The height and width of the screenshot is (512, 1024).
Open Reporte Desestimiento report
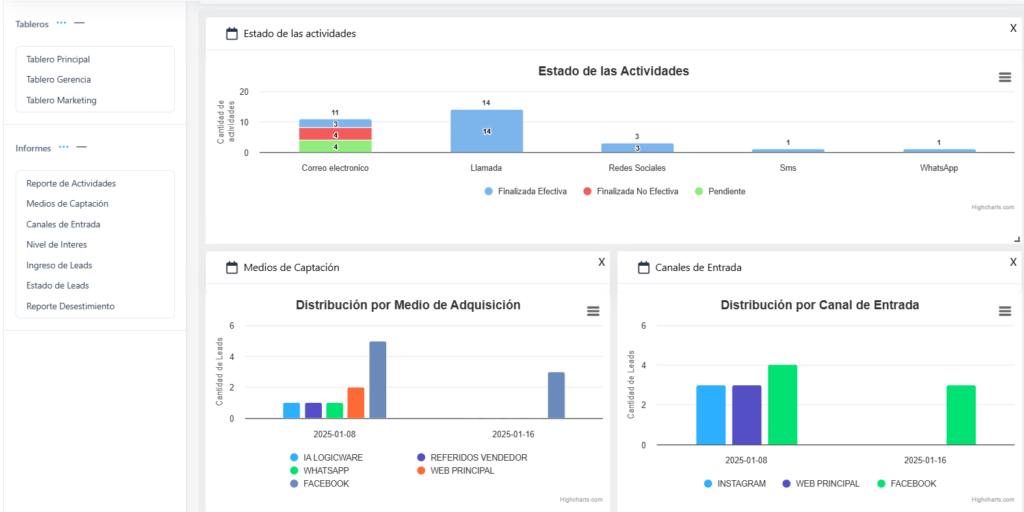(71, 306)
